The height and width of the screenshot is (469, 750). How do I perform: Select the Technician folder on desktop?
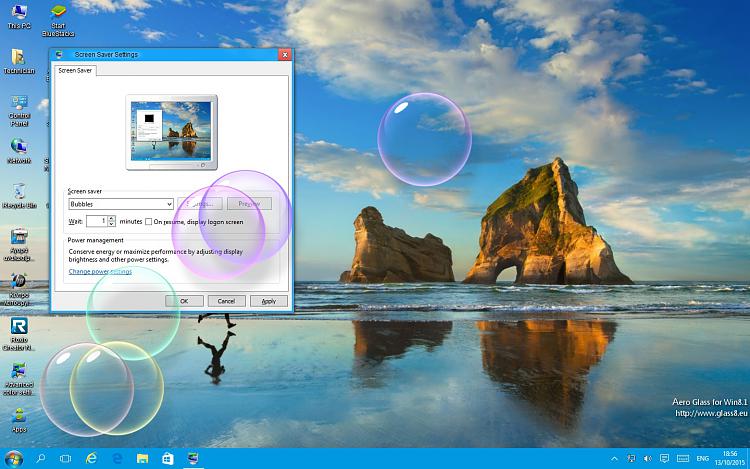pyautogui.click(x=19, y=61)
